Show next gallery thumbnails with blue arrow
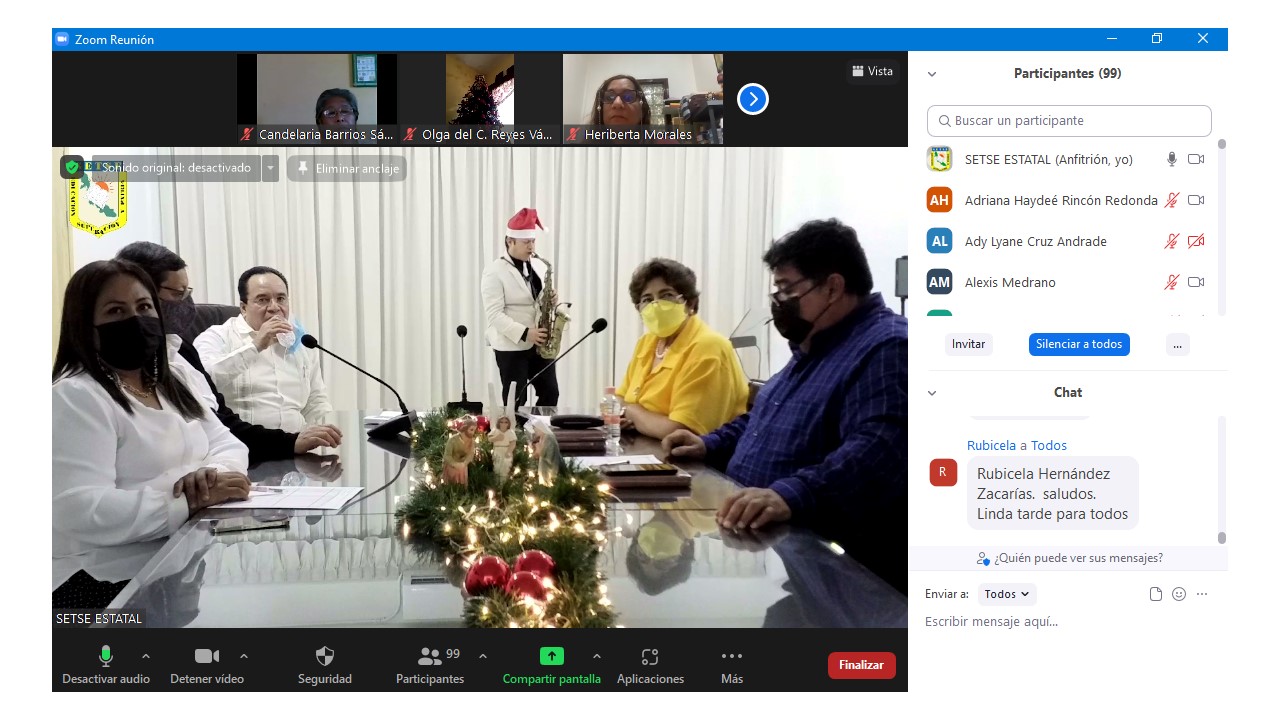This screenshot has height=720, width=1280. click(753, 99)
